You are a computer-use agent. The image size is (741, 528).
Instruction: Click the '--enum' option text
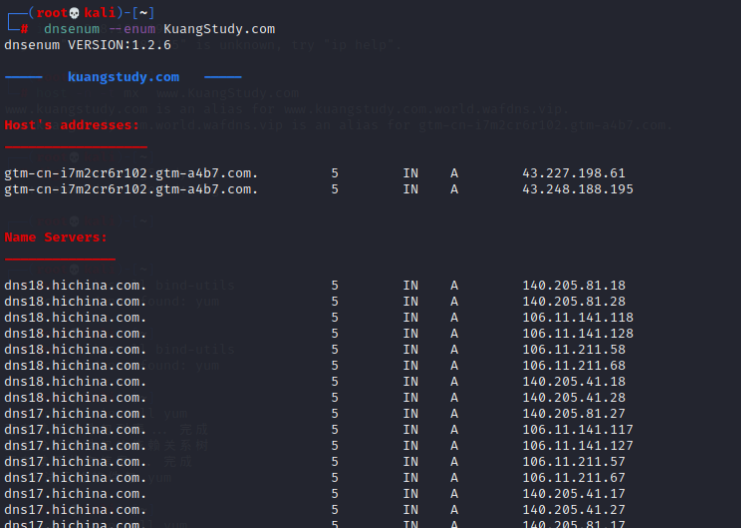point(132,29)
